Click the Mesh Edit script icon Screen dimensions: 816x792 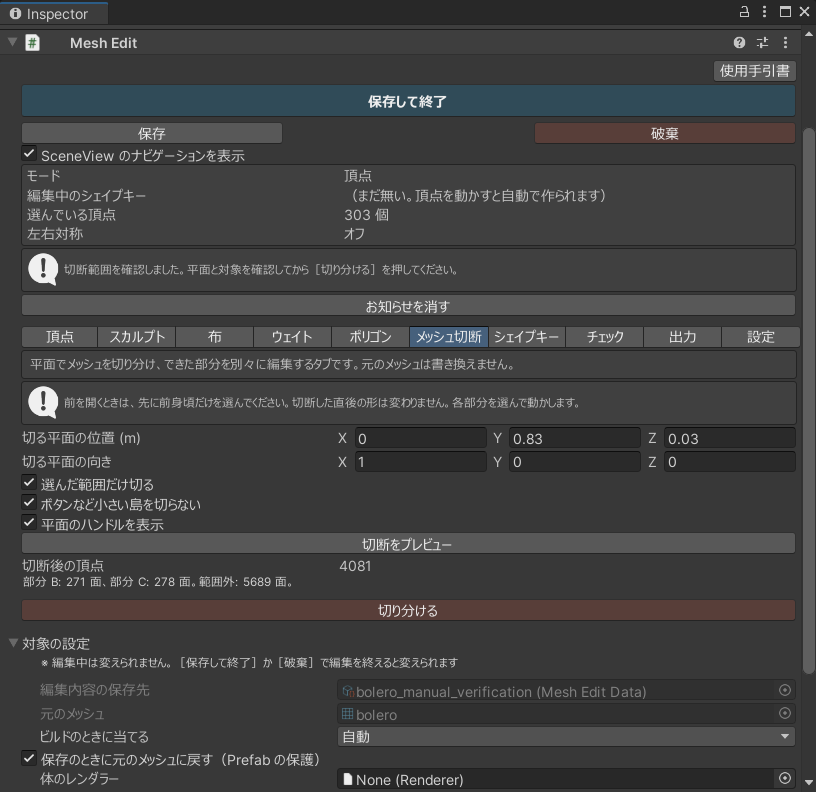[32, 43]
